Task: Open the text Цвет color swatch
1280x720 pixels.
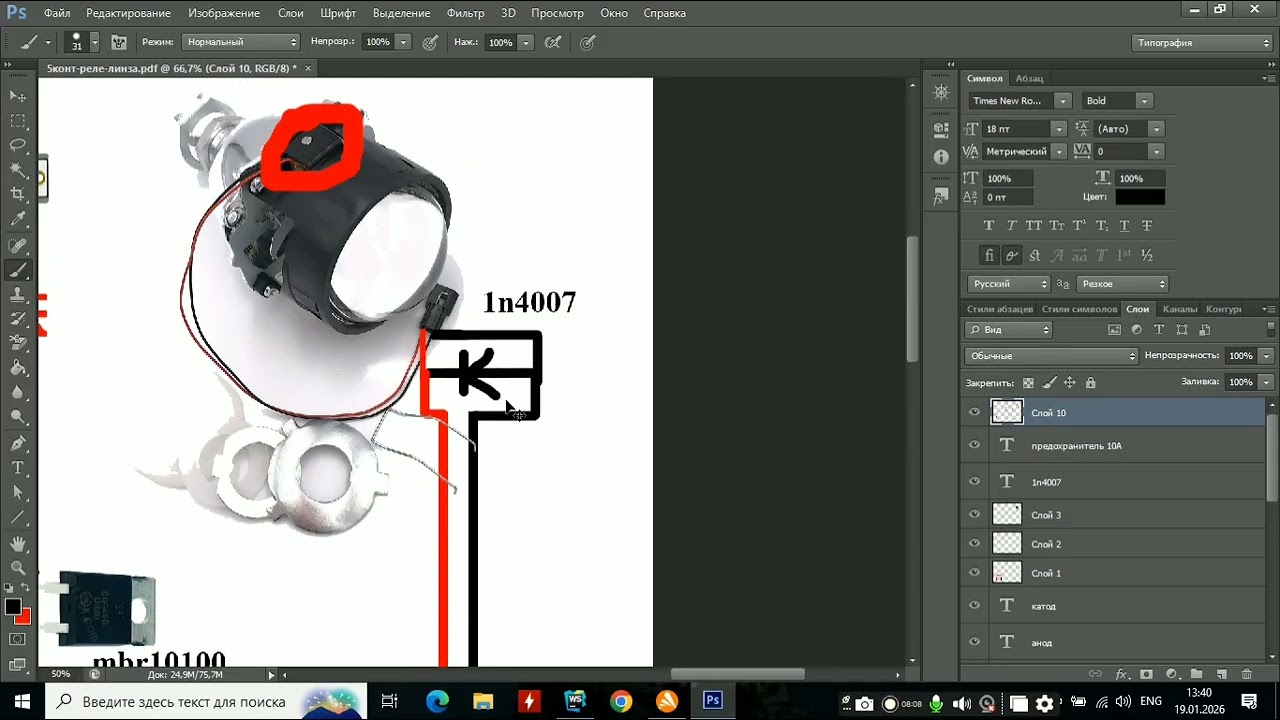Action: click(x=1140, y=197)
